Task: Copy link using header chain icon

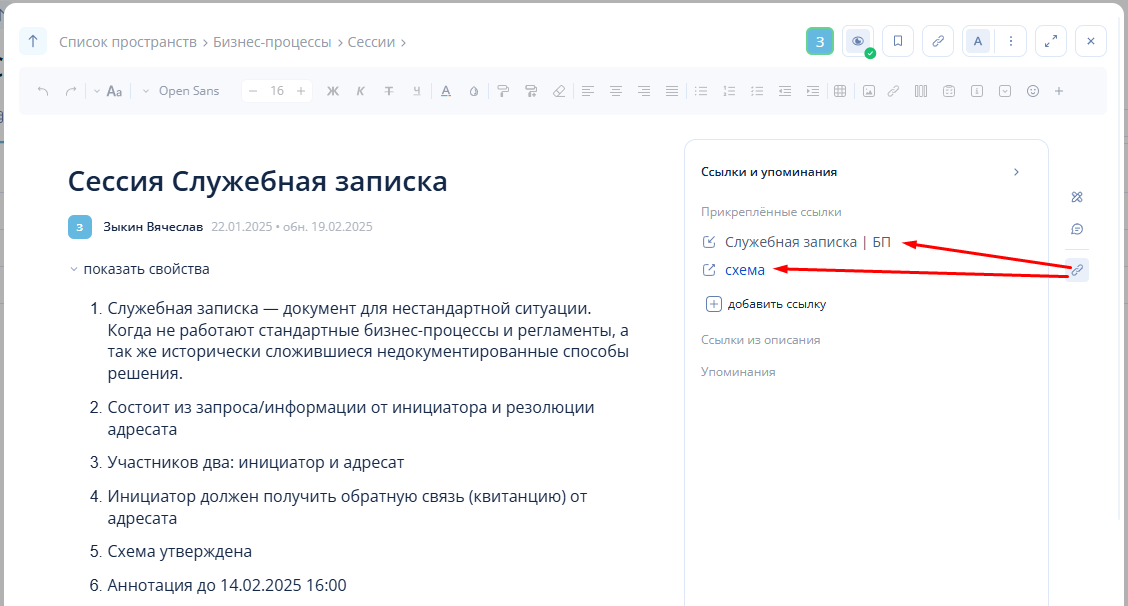Action: [937, 41]
